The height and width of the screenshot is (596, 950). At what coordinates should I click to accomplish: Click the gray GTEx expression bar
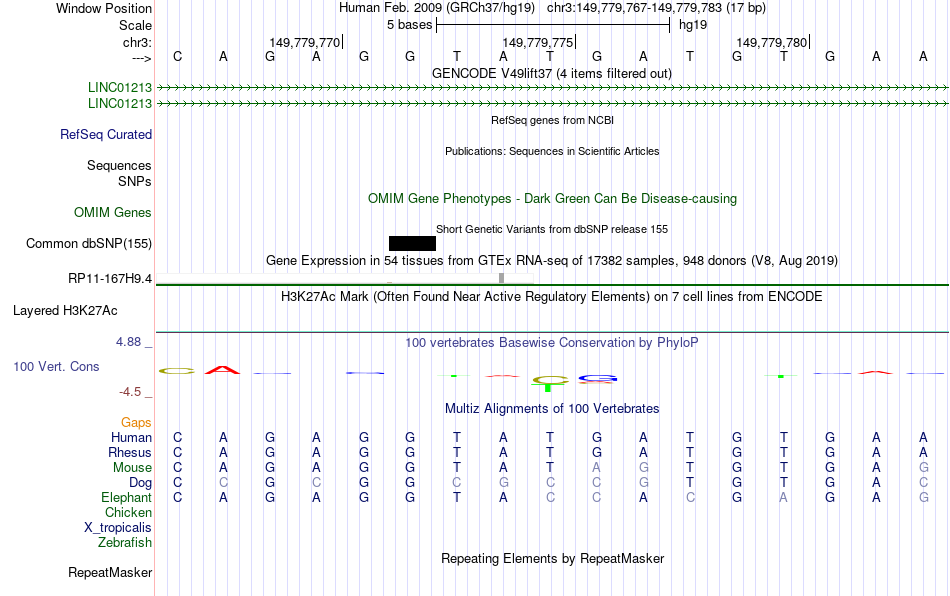coord(501,277)
